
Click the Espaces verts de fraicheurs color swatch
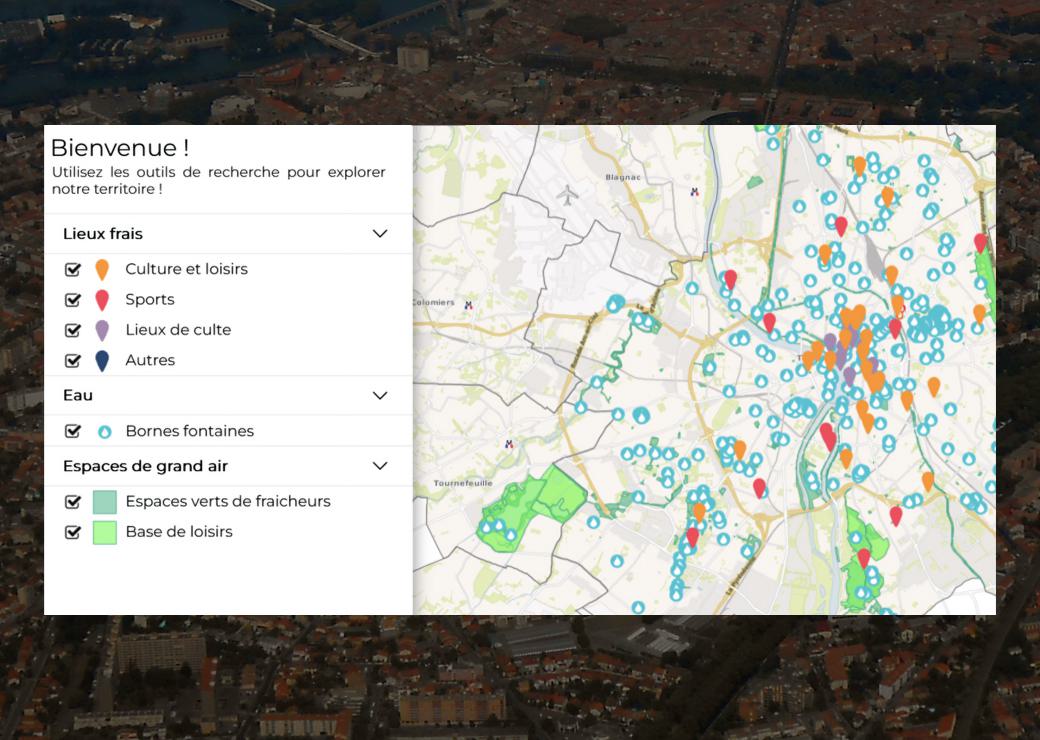click(x=105, y=502)
